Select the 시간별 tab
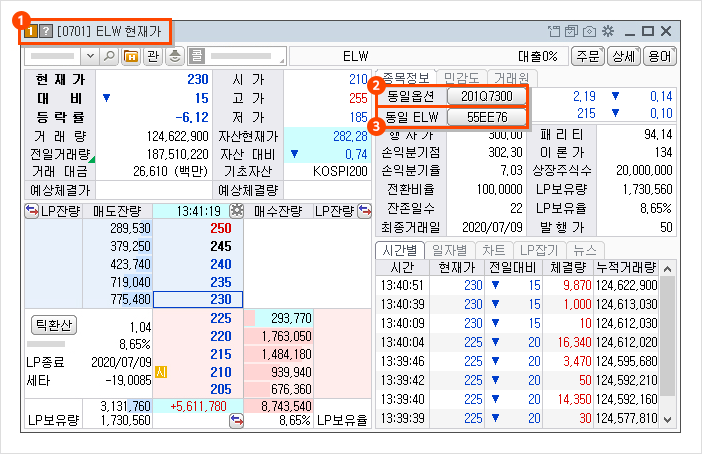 coord(400,250)
